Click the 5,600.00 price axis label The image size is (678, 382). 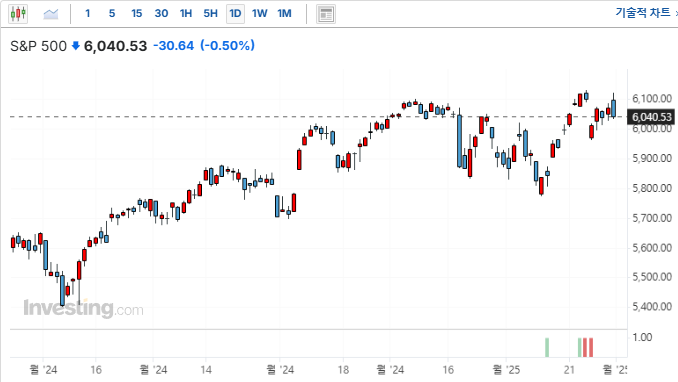pos(652,248)
